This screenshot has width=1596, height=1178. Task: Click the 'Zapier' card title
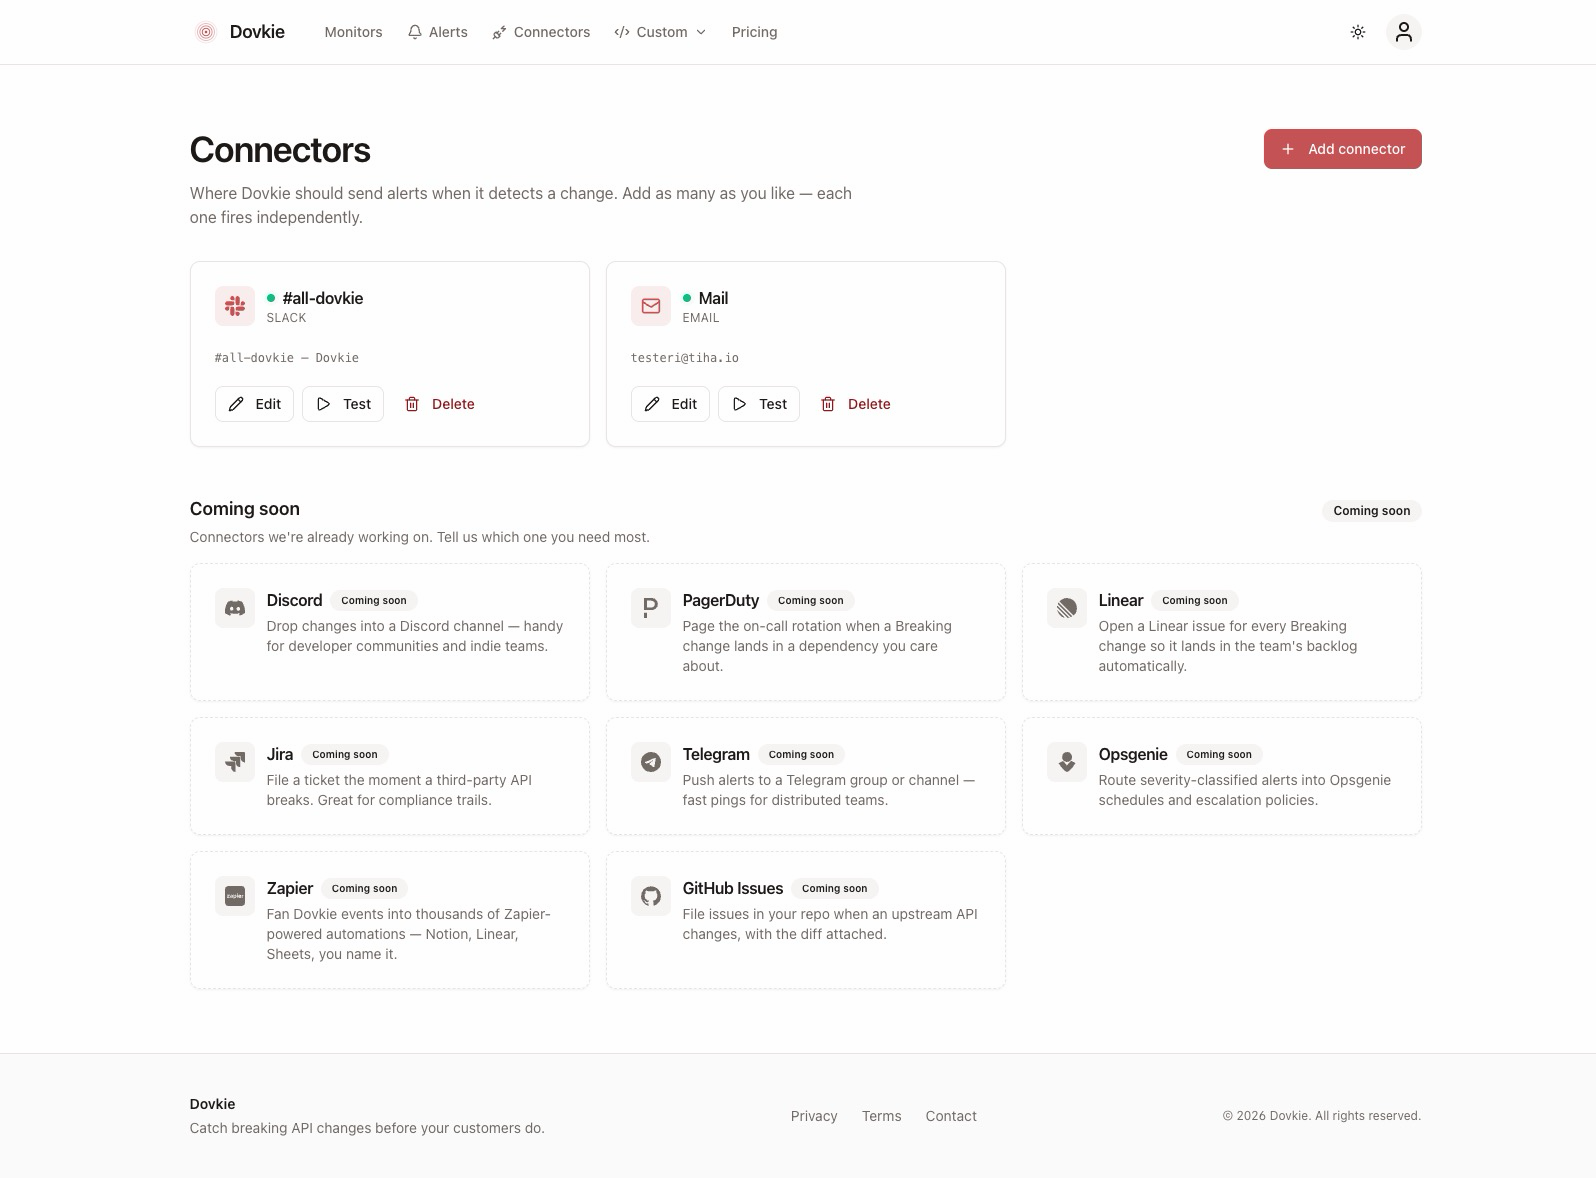pos(290,889)
